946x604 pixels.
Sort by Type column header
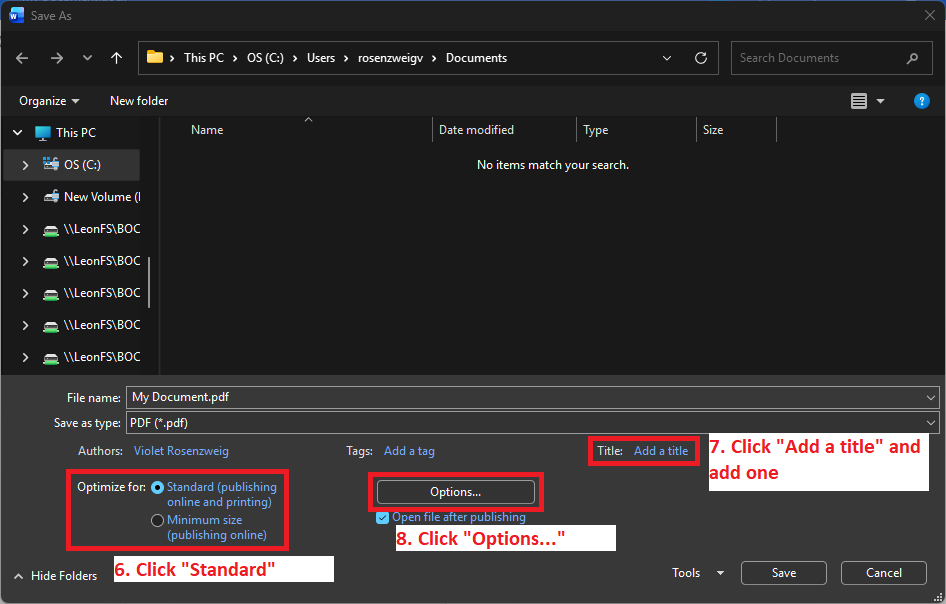[595, 130]
